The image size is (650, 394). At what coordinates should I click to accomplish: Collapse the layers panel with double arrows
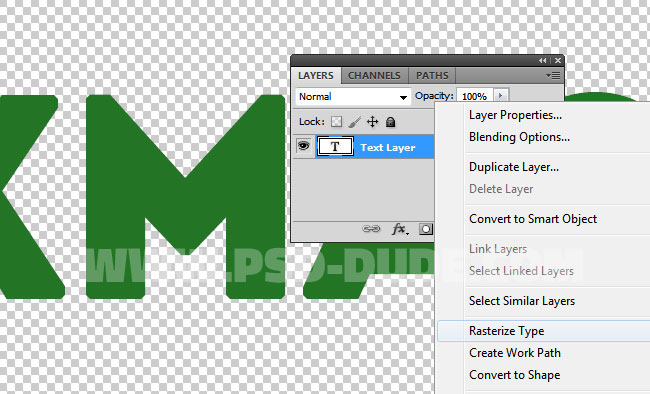(543, 61)
